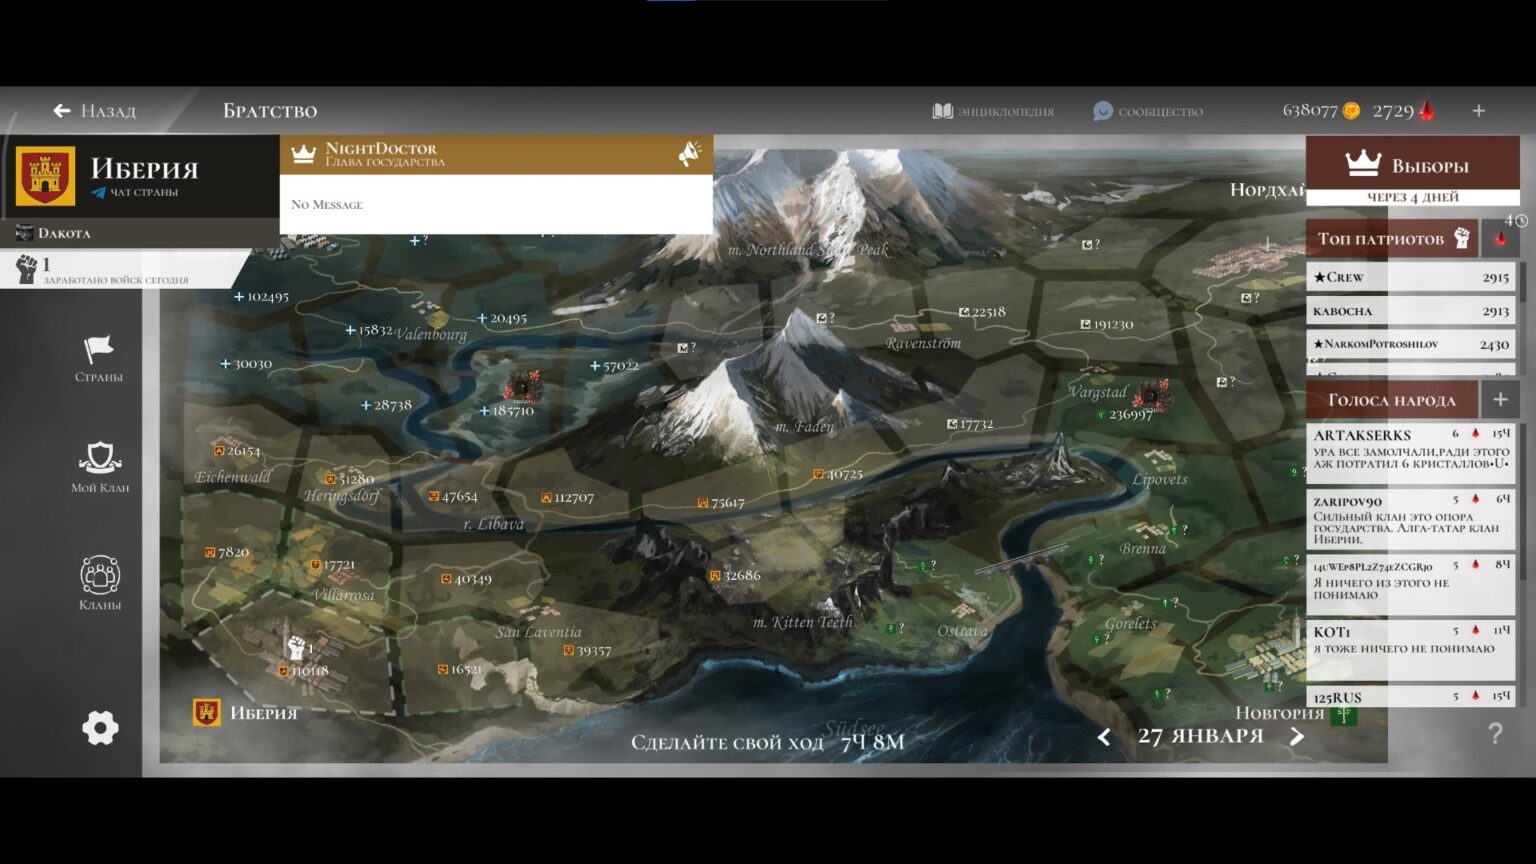Click the Iberia coat of arms emblem
This screenshot has height=864, width=1536.
tap(46, 176)
